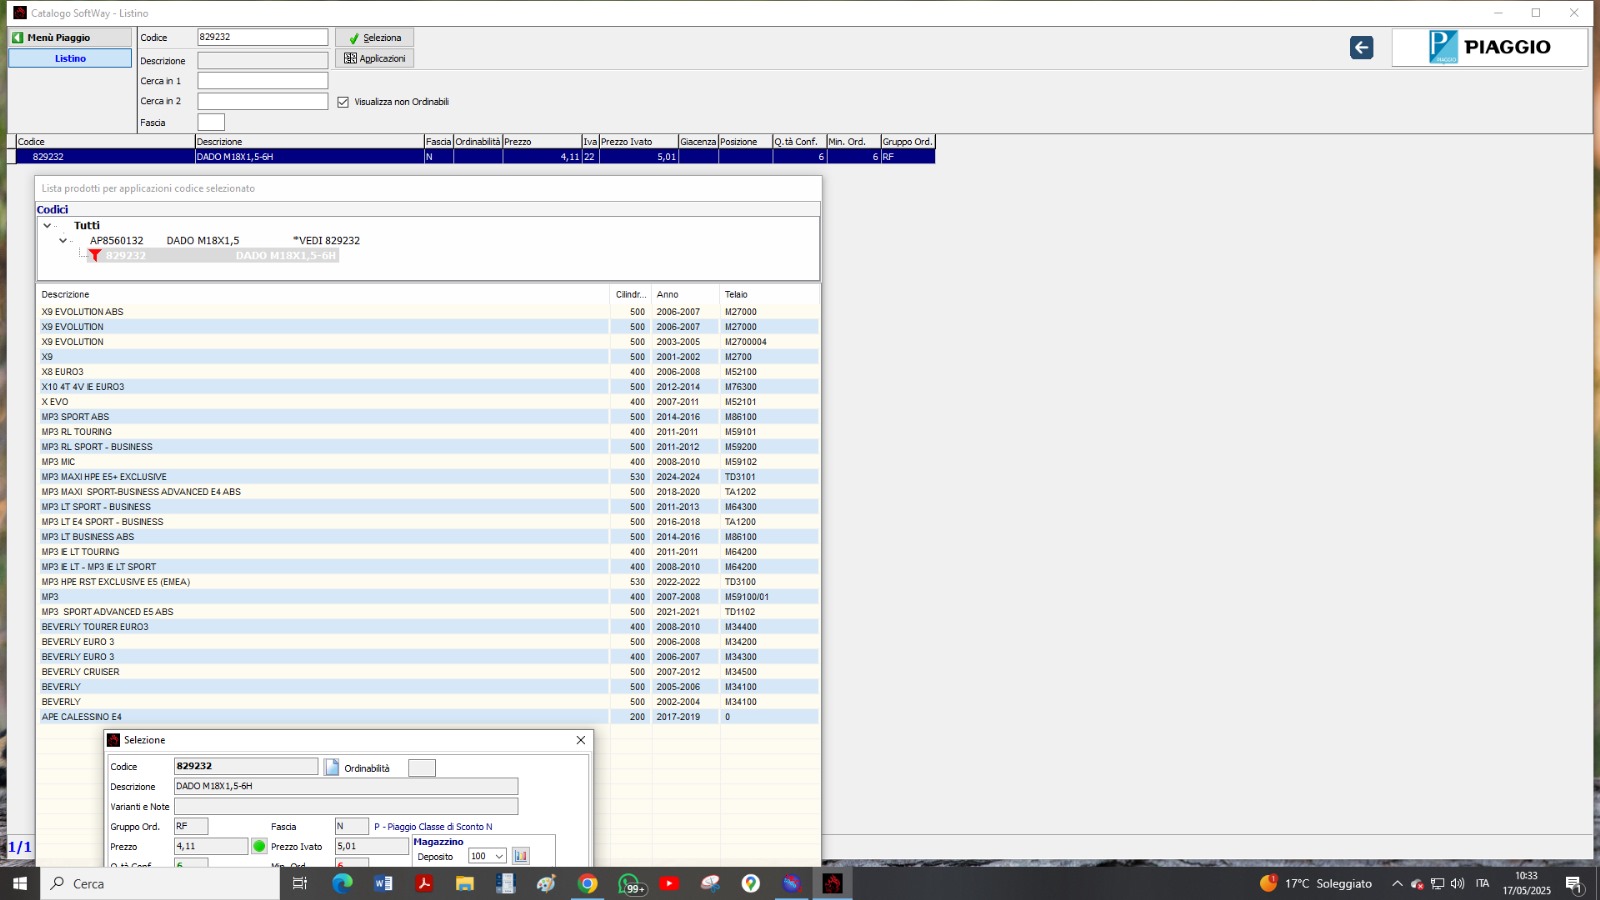This screenshot has height=900, width=1600.
Task: Open Google Chrome from the taskbar
Action: 588,883
